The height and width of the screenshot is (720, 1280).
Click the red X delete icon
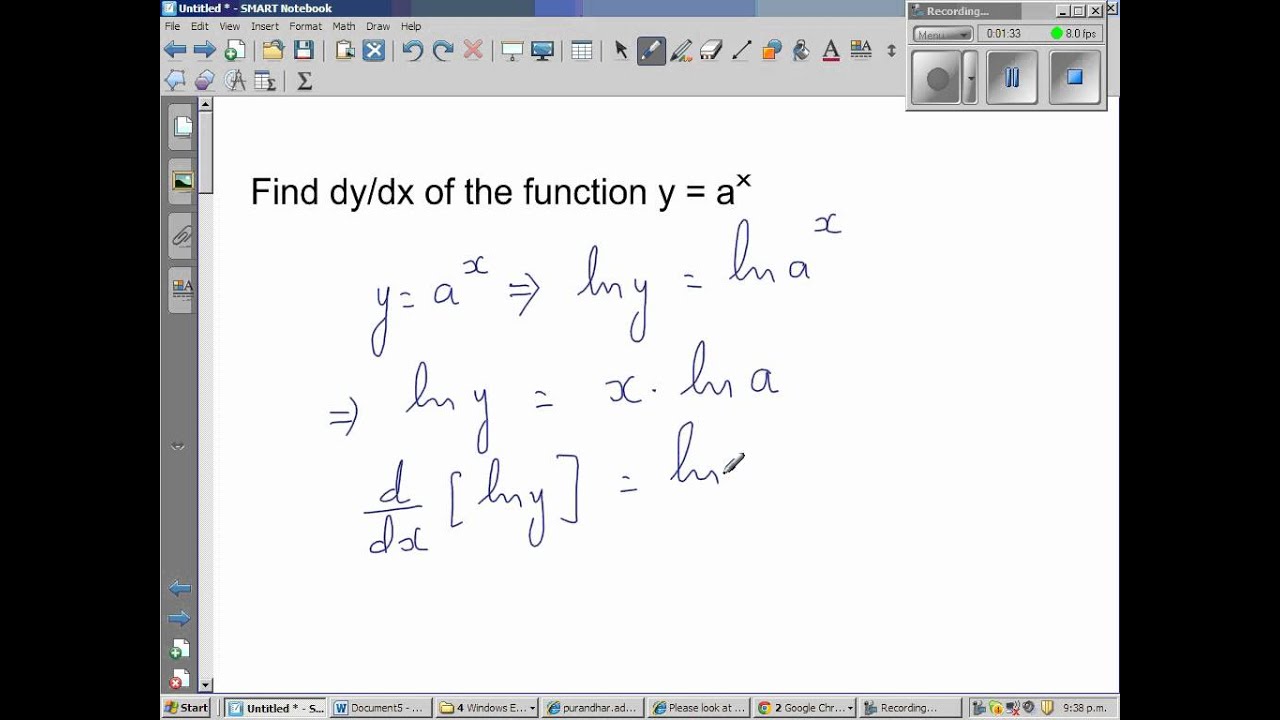473,50
